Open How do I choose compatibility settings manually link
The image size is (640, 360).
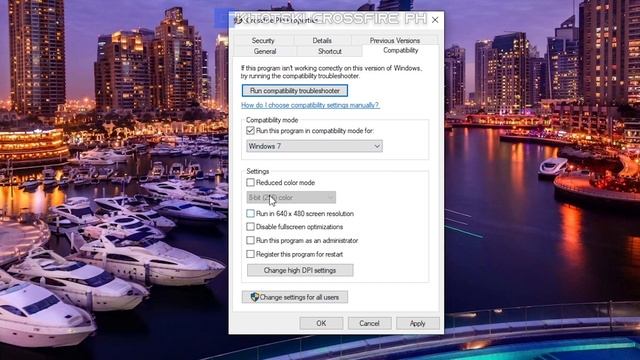click(310, 105)
